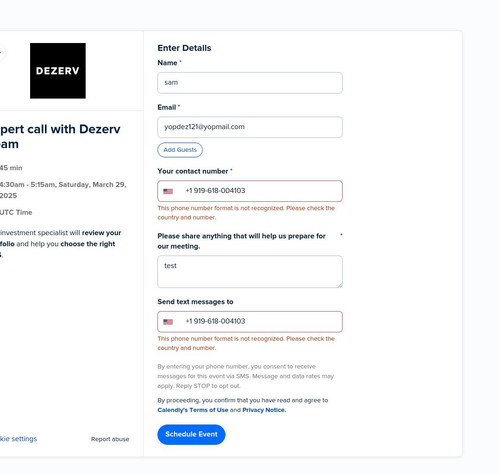Open country flag selector in text messages field

(x=168, y=322)
